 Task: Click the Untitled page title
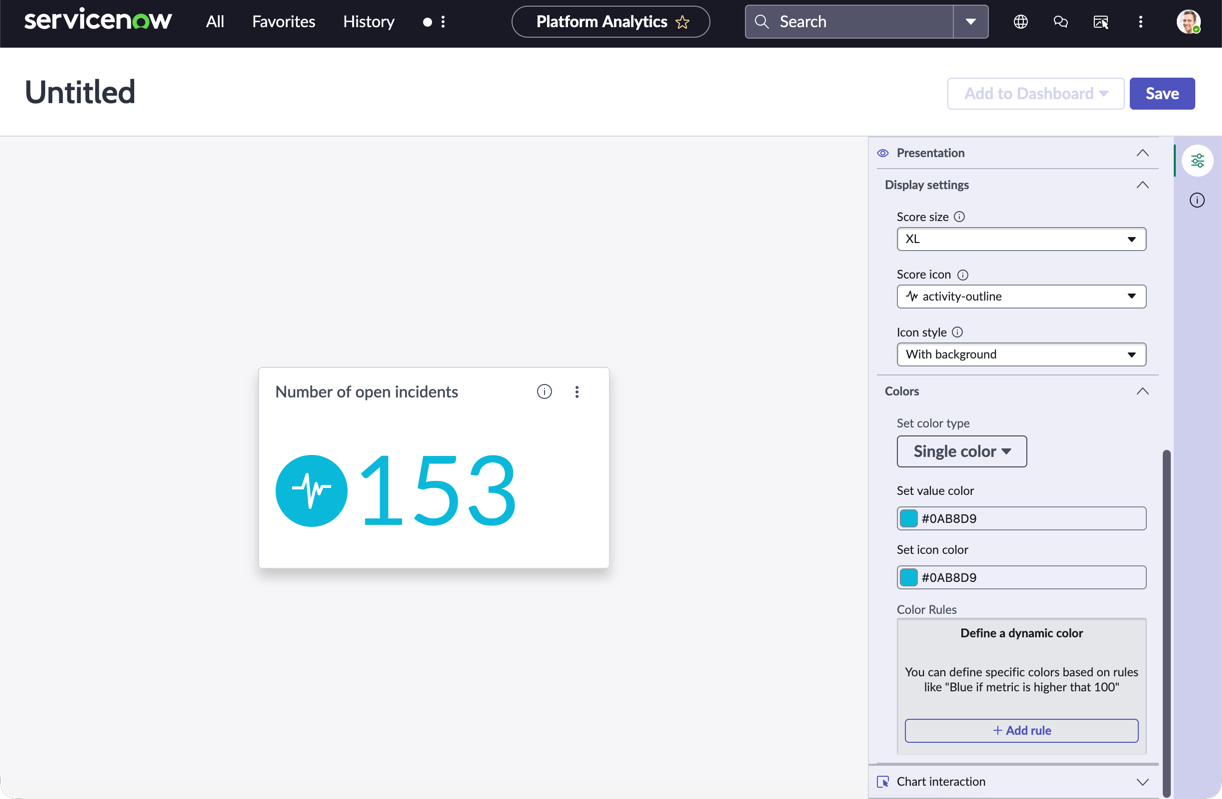(80, 92)
